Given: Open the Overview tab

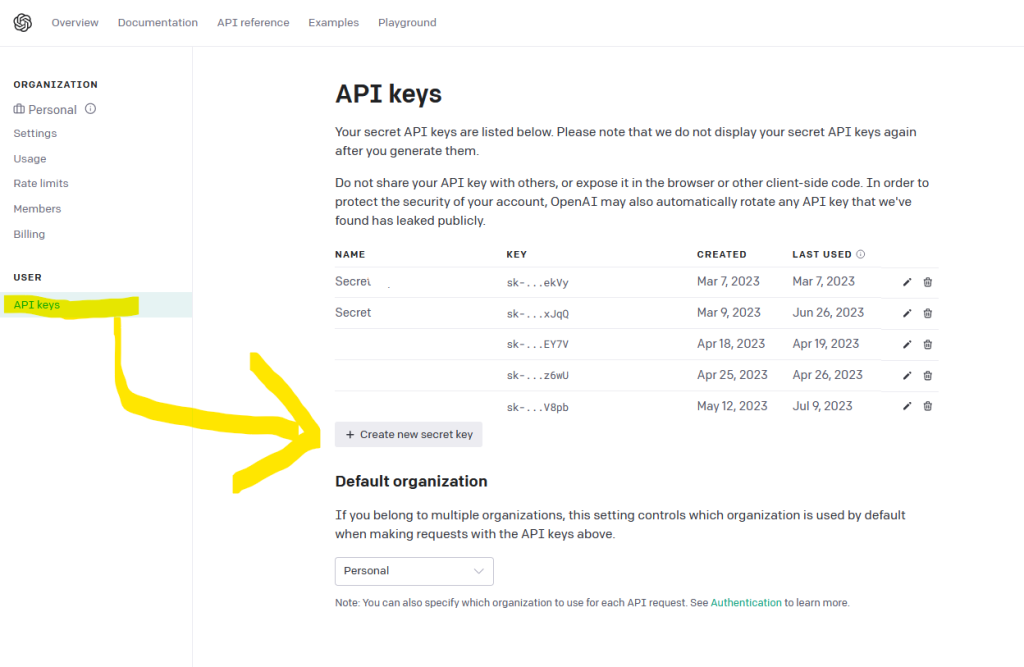Looking at the screenshot, I should click(75, 22).
